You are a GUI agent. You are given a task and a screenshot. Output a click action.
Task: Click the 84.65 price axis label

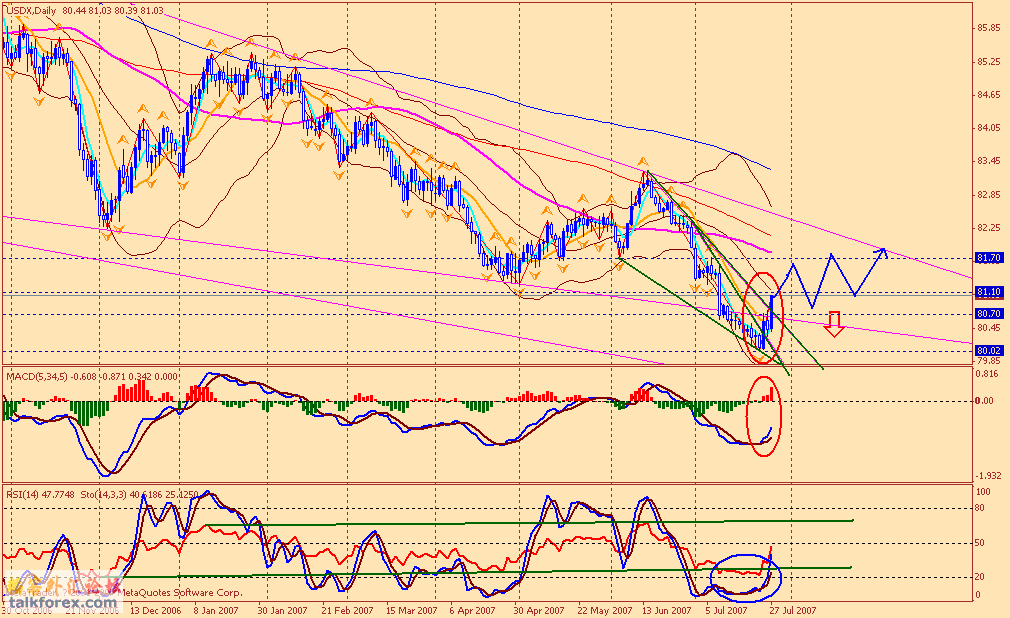989,95
